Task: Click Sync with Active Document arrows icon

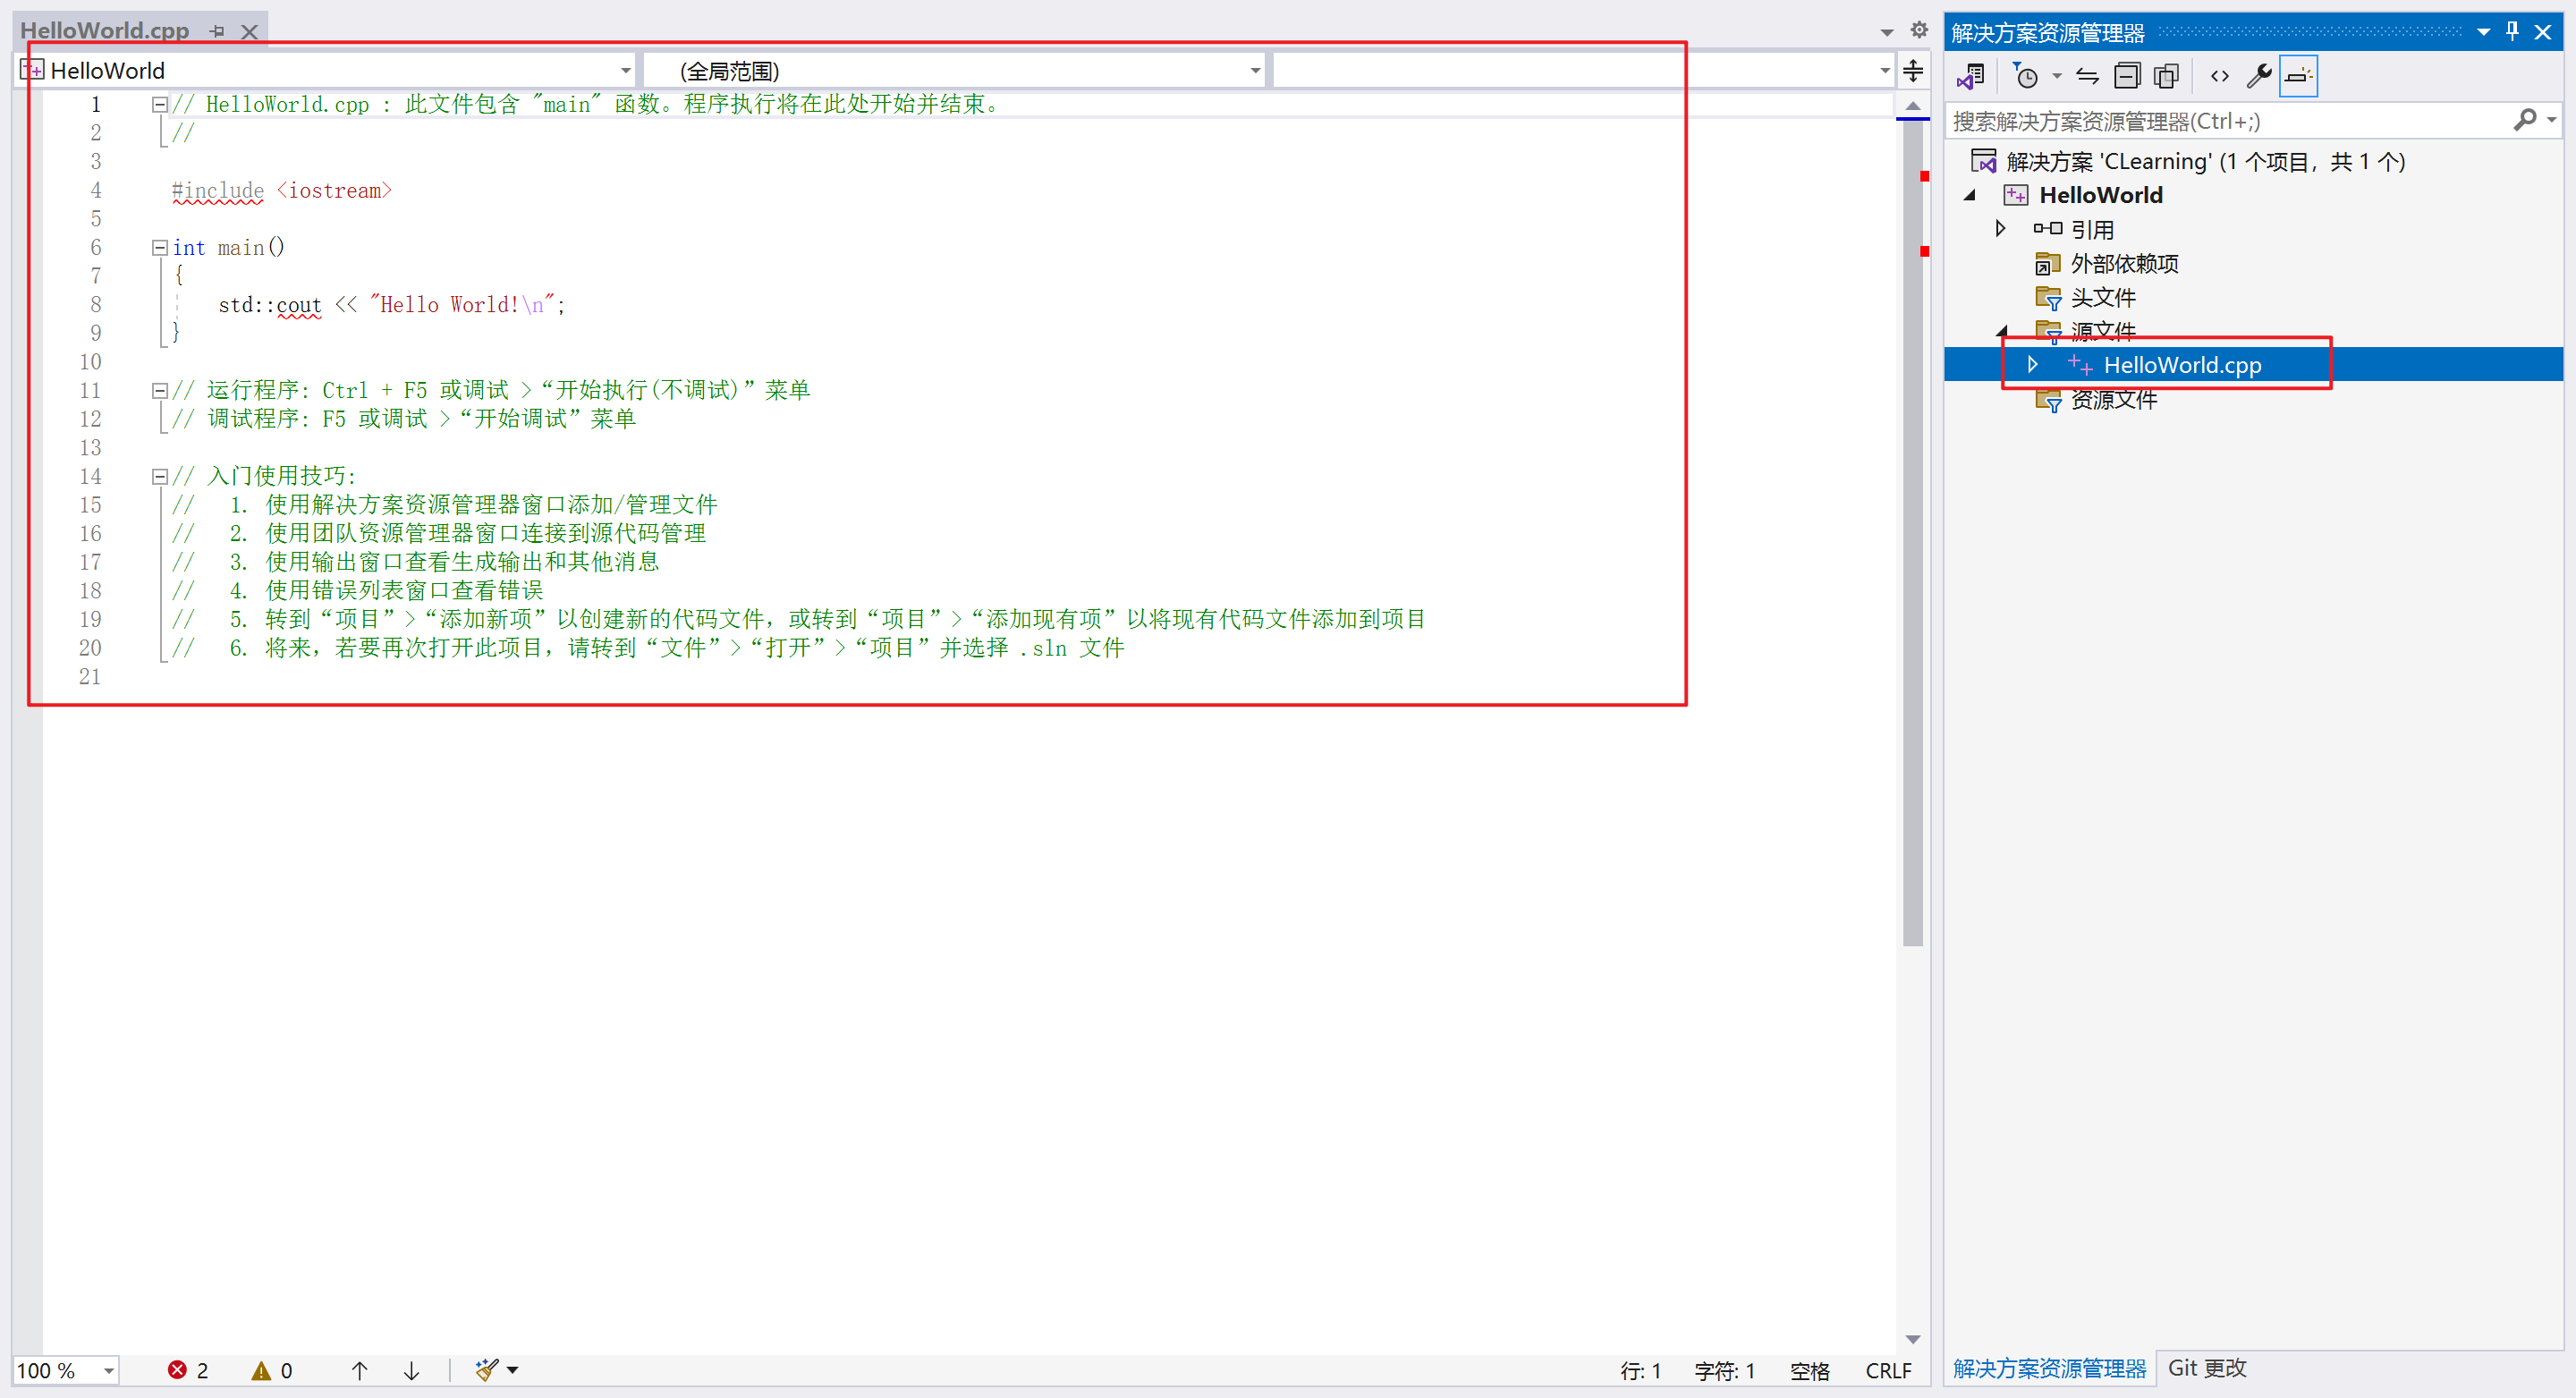Action: click(2087, 76)
